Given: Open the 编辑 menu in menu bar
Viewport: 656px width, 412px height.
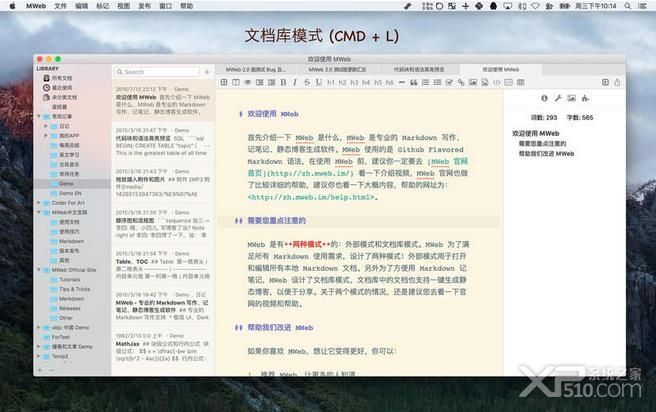Looking at the screenshot, I should (x=82, y=6).
